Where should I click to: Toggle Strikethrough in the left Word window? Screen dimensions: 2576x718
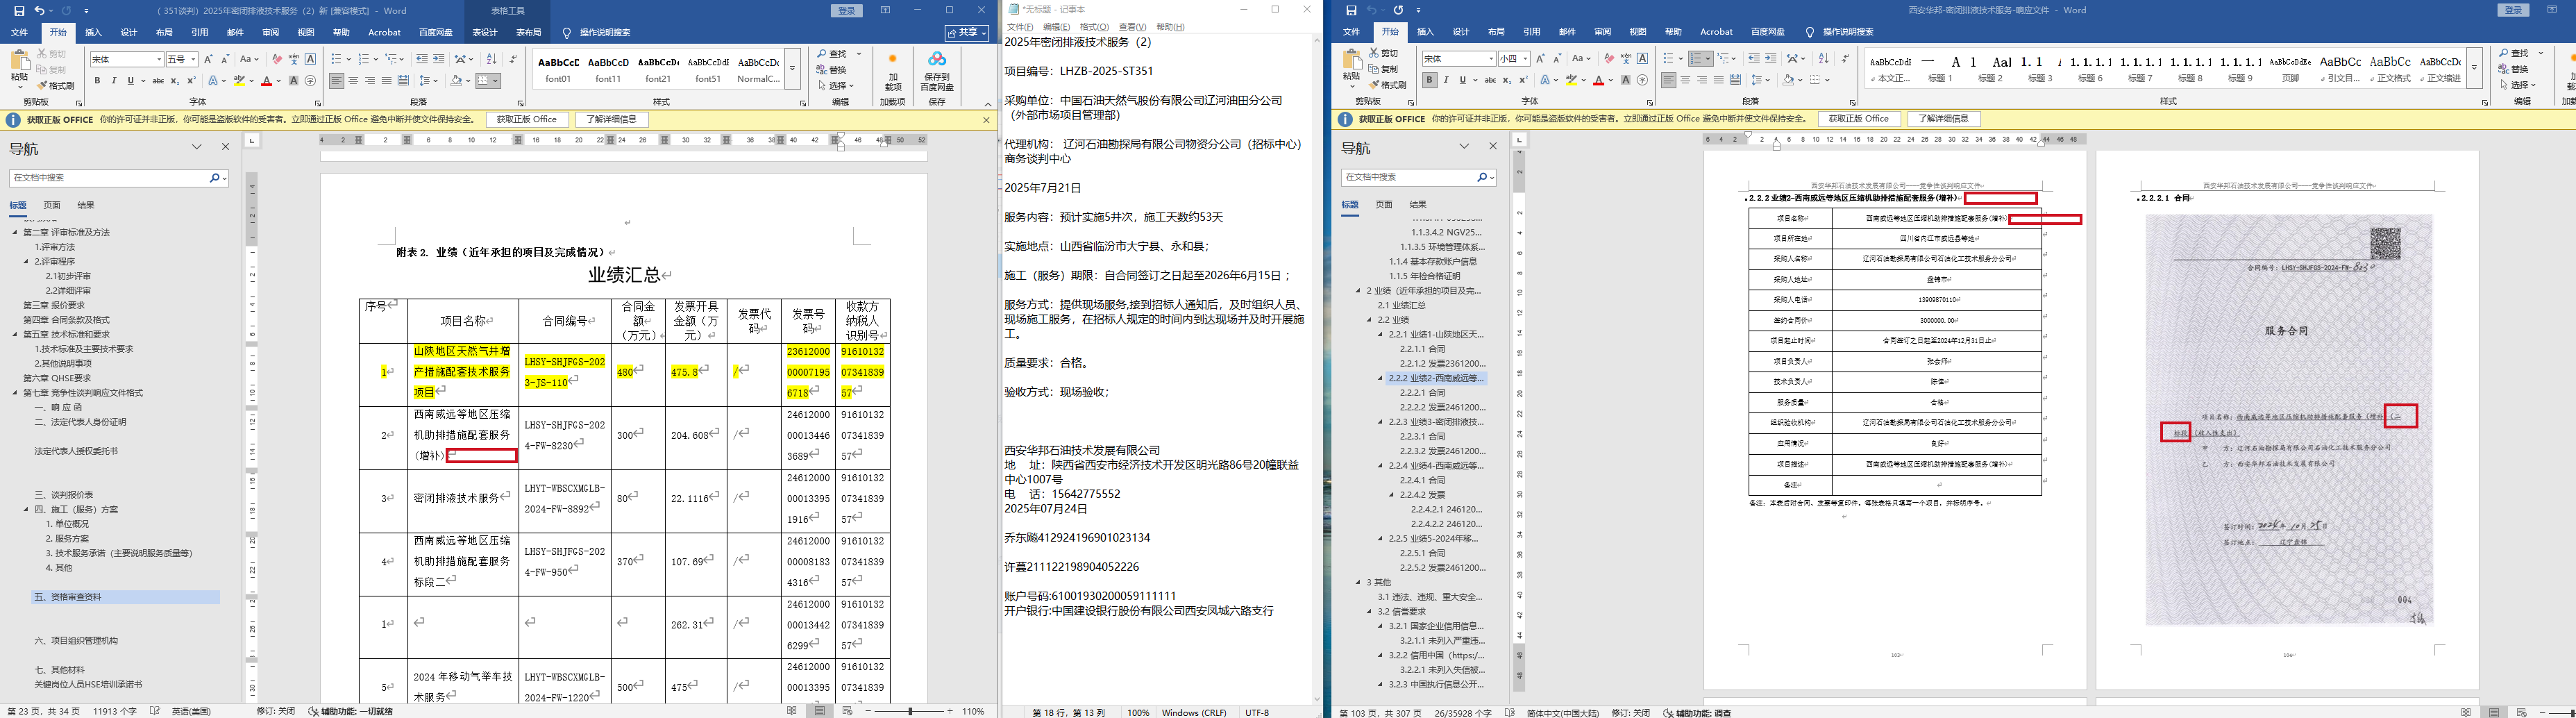point(158,81)
